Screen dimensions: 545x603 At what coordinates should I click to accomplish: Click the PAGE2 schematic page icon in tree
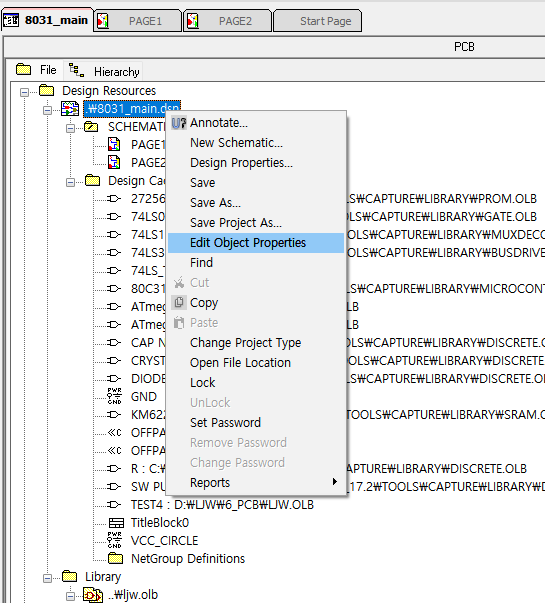pos(114,162)
